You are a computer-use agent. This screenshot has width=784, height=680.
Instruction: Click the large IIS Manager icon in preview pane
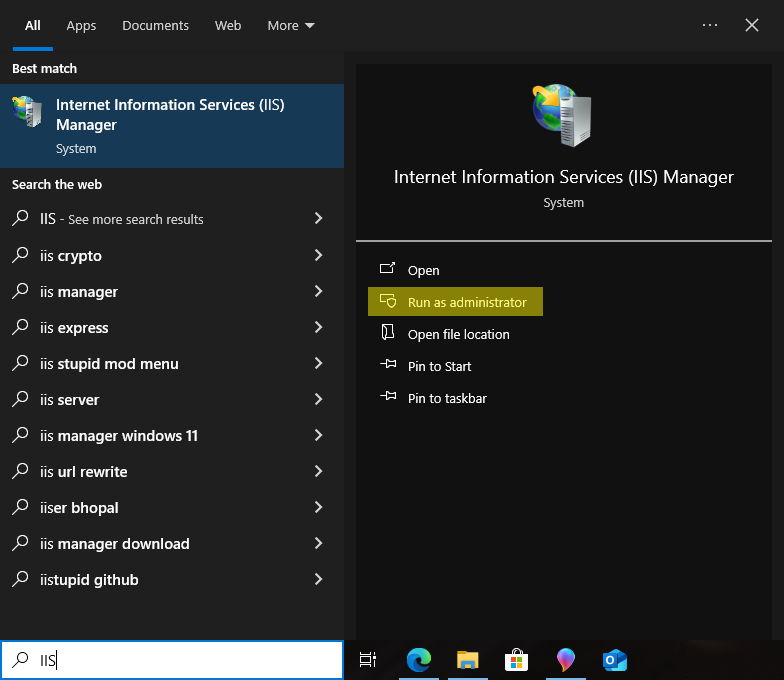pos(562,115)
